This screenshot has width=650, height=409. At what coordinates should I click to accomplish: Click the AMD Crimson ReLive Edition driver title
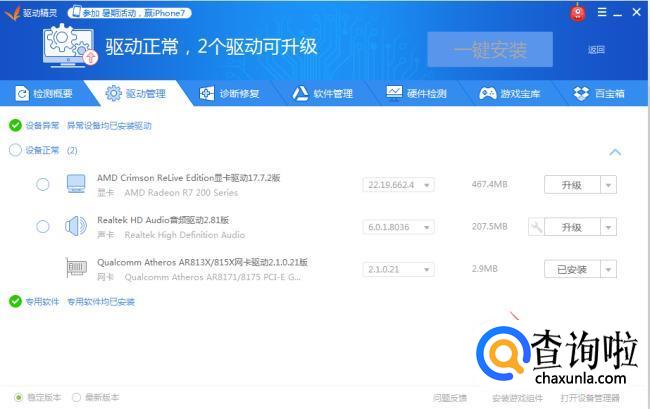189,178
